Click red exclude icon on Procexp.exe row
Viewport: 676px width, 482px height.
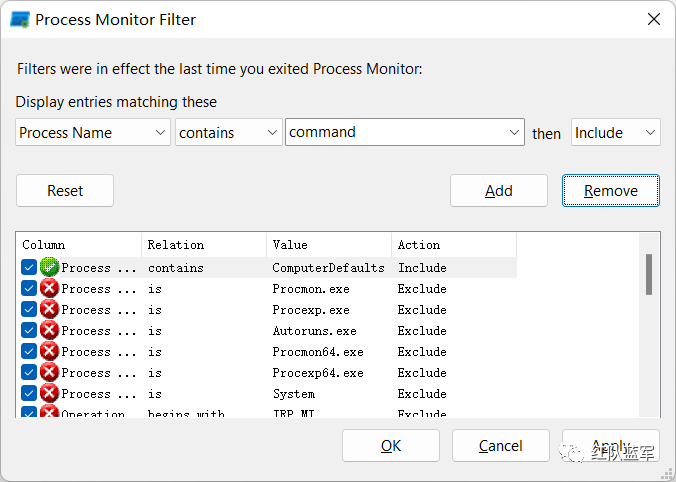pyautogui.click(x=49, y=310)
